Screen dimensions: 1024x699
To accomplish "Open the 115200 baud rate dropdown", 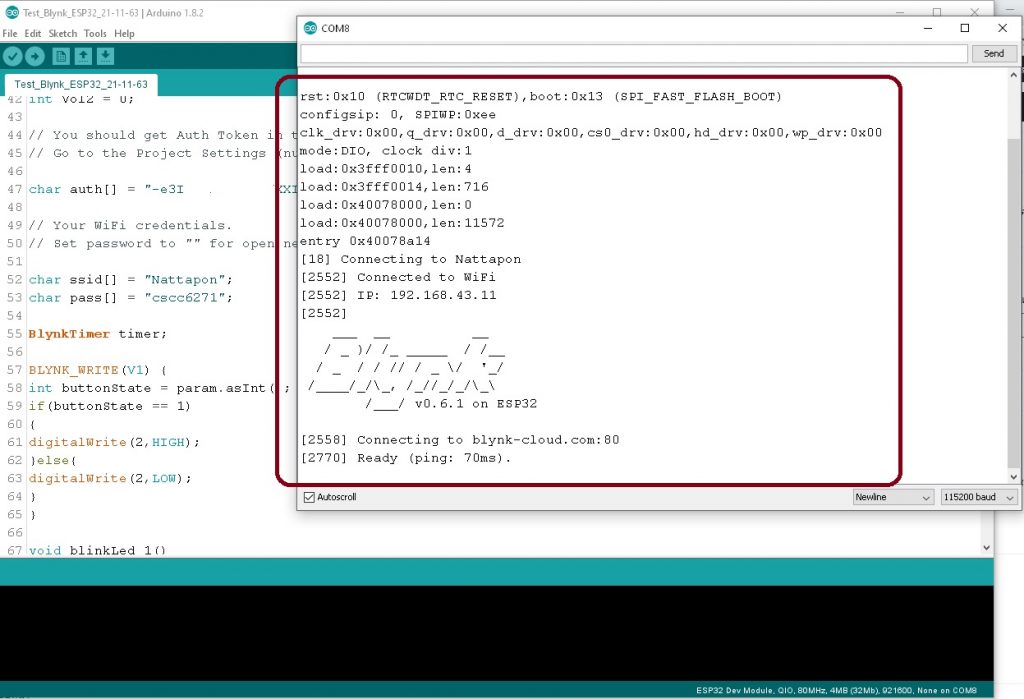I will coord(978,497).
